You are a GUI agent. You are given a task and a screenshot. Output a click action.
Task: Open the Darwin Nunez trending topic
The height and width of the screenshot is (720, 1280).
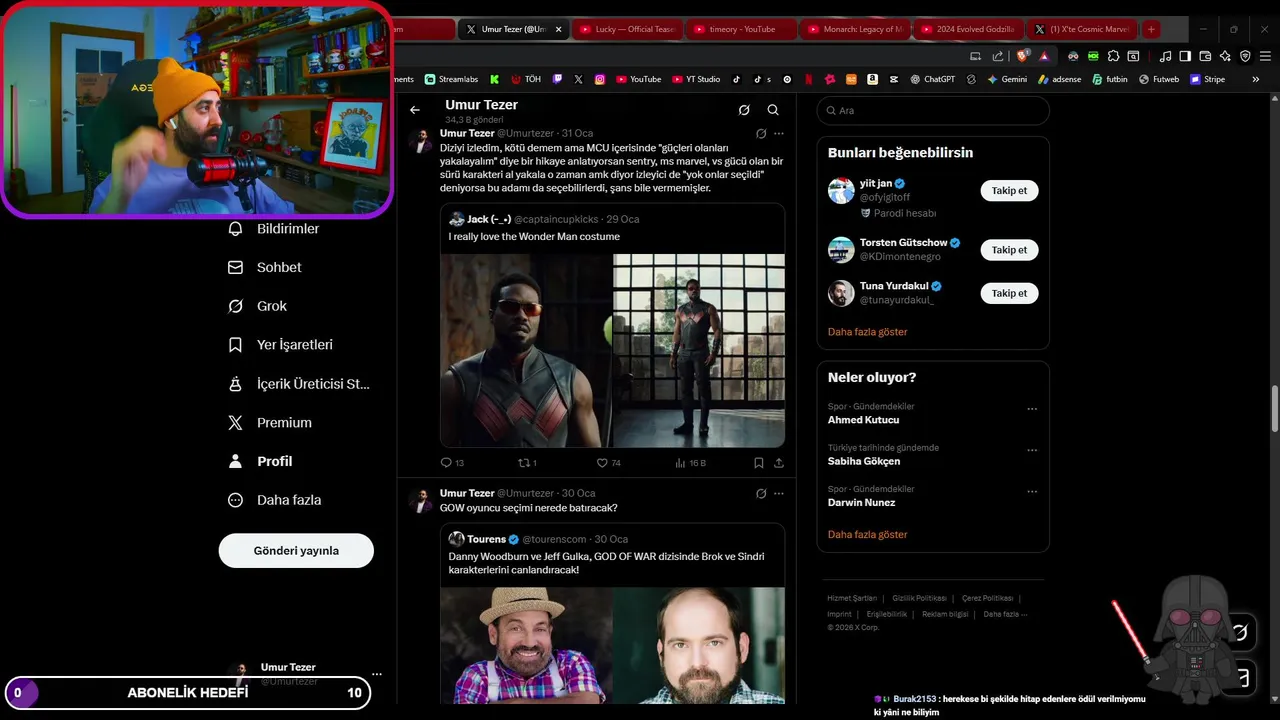point(861,503)
